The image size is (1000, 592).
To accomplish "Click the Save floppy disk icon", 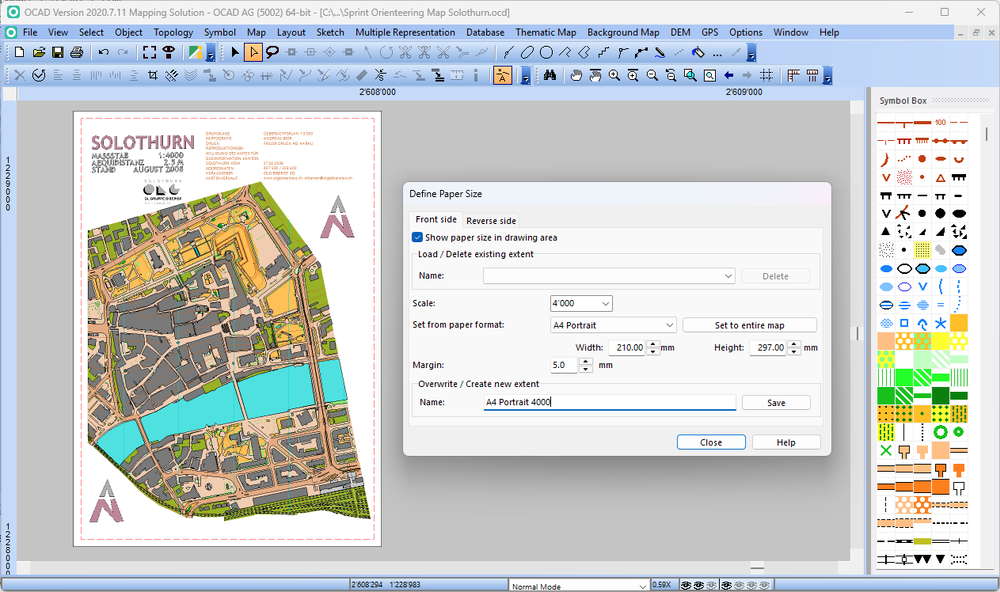I will (57, 52).
